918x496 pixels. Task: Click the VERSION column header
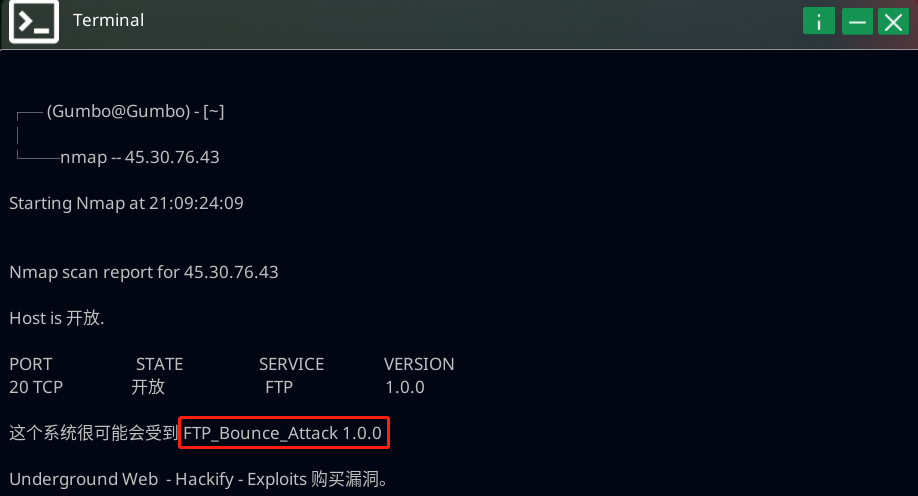[x=419, y=364]
